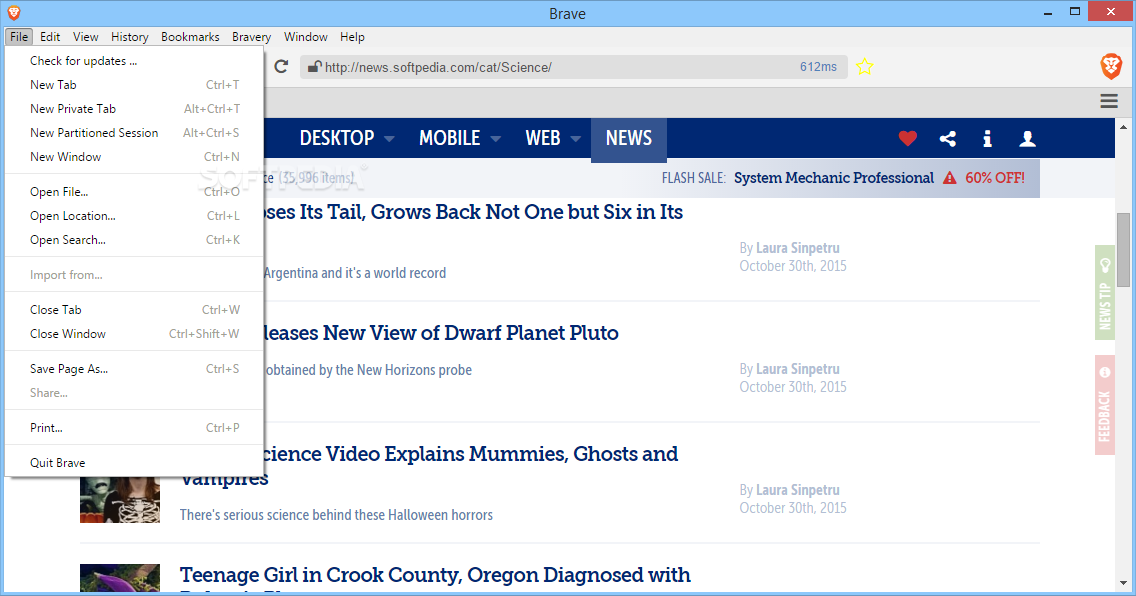Open the 60% OFF! link

995,178
